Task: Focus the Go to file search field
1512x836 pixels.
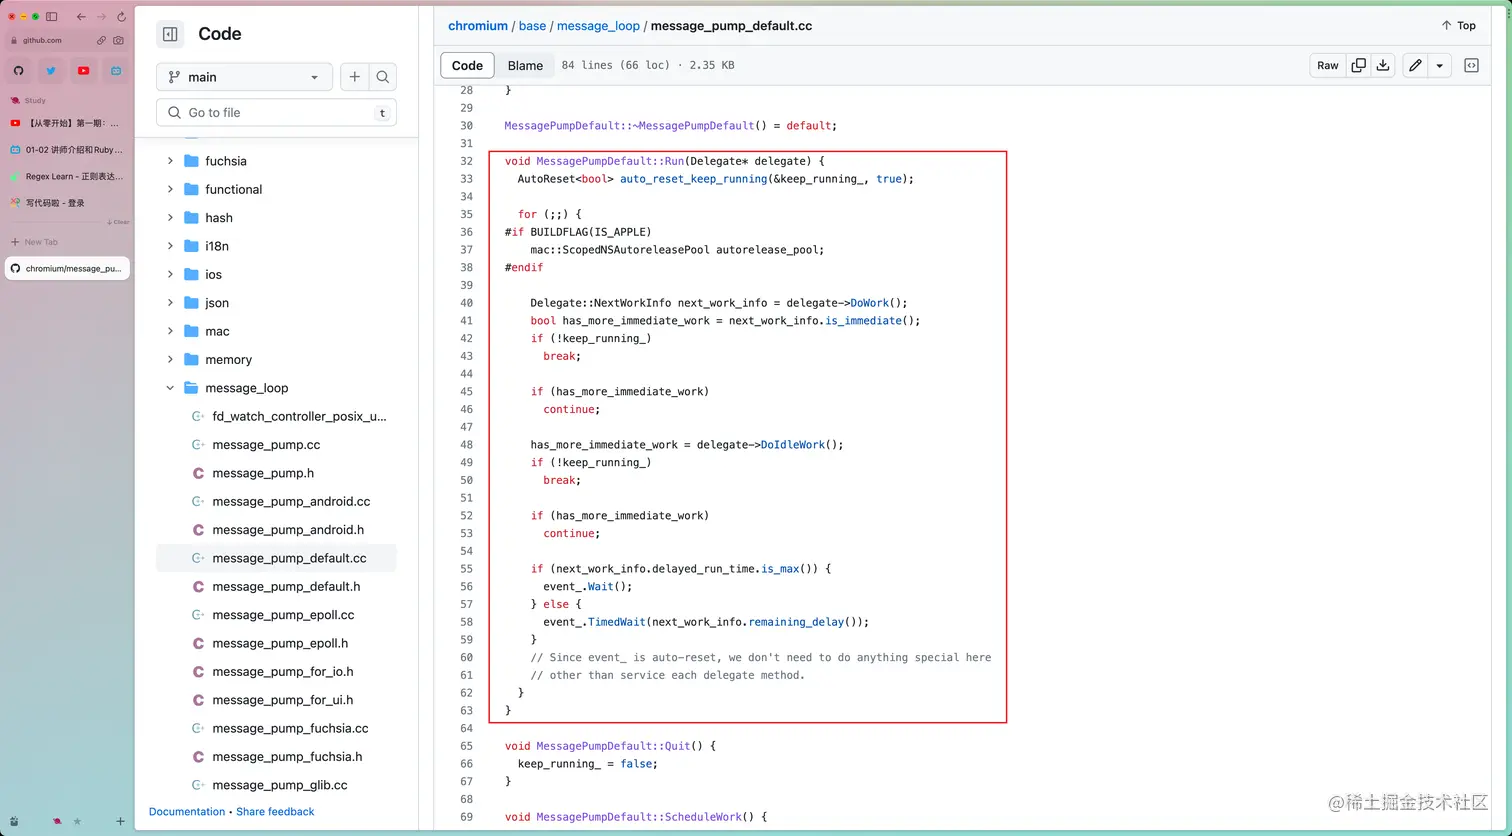Action: click(x=276, y=113)
